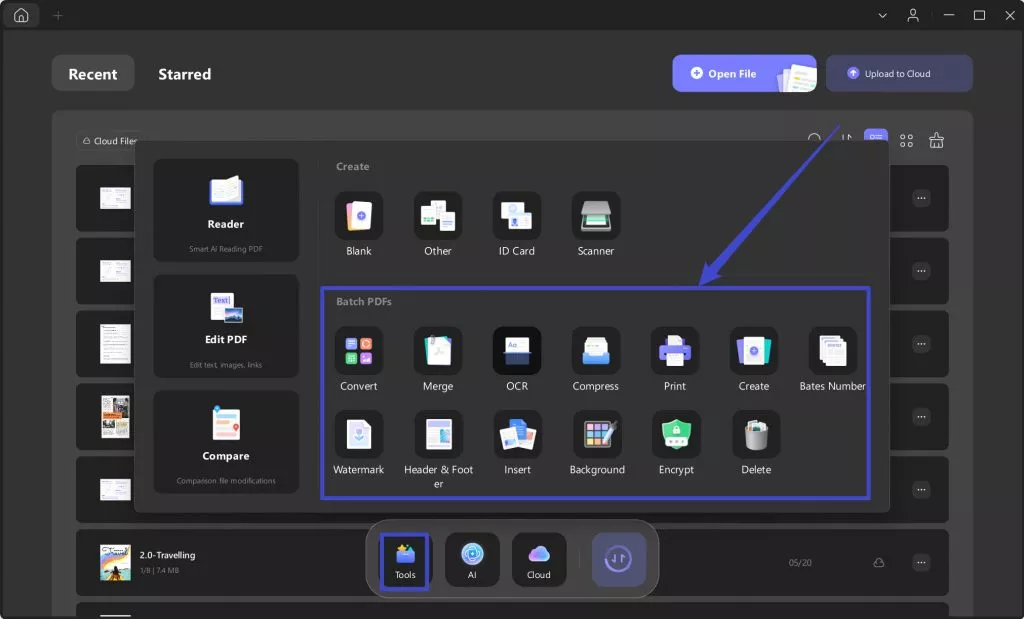Add a new tab with the plus icon
The width and height of the screenshot is (1024, 619).
(x=58, y=15)
